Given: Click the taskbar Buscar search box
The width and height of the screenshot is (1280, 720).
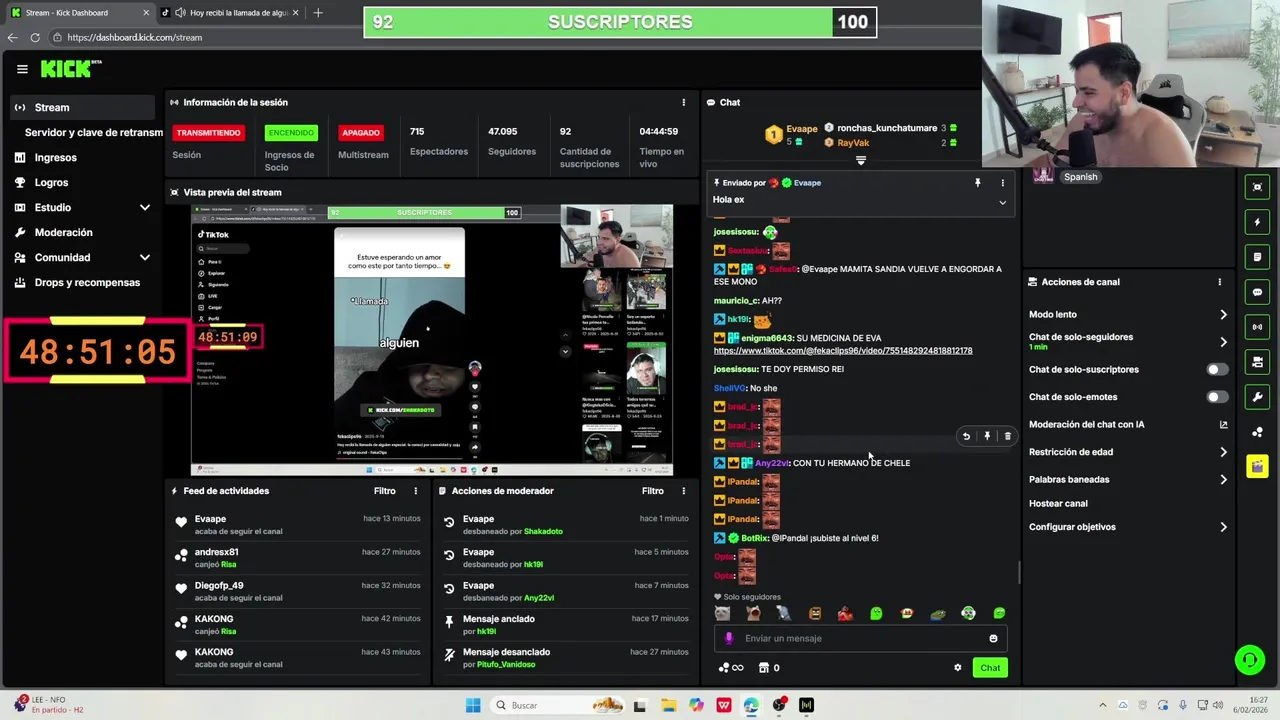Looking at the screenshot, I should 560,705.
